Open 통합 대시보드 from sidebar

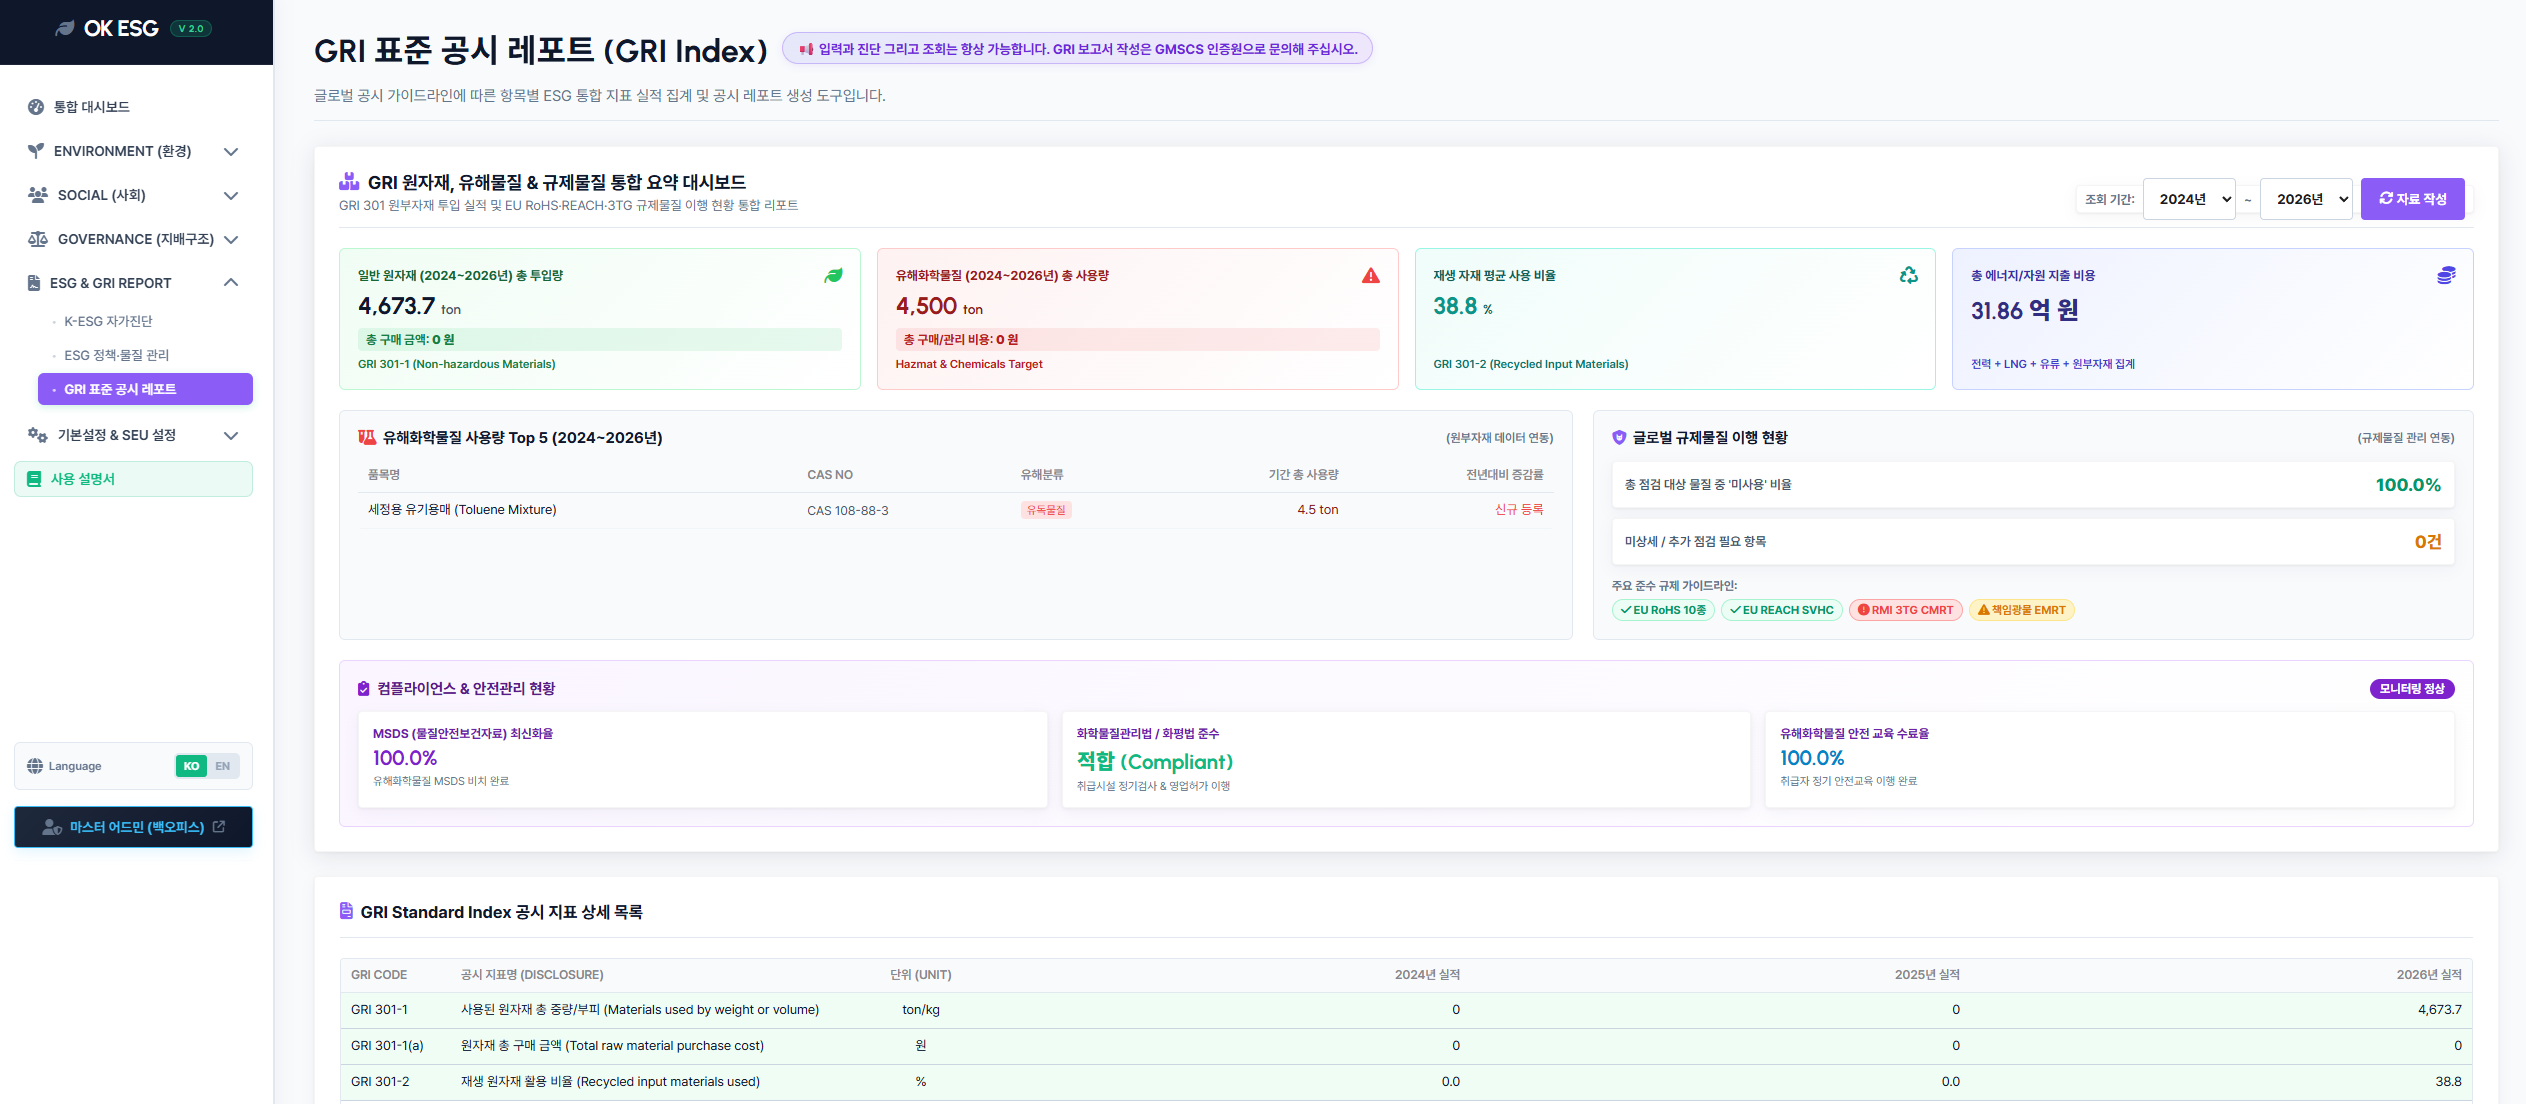point(133,107)
